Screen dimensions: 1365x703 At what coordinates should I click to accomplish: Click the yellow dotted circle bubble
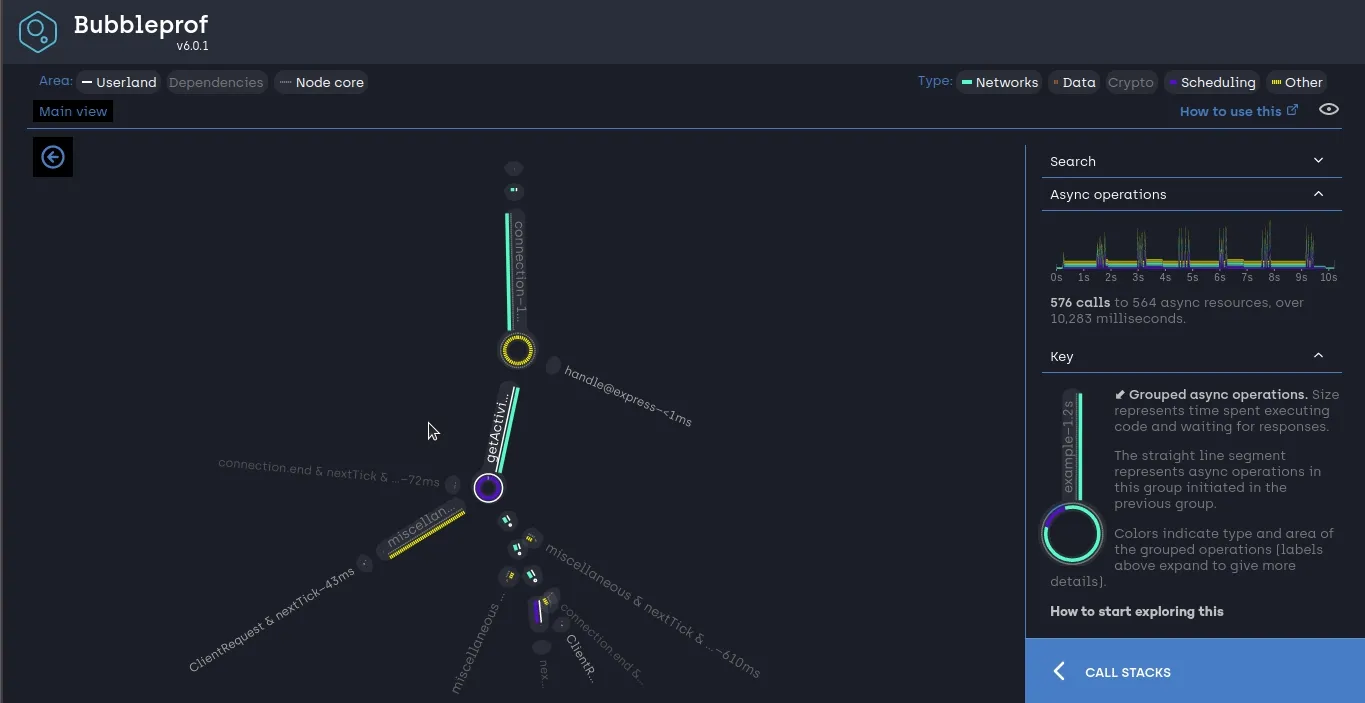point(517,351)
